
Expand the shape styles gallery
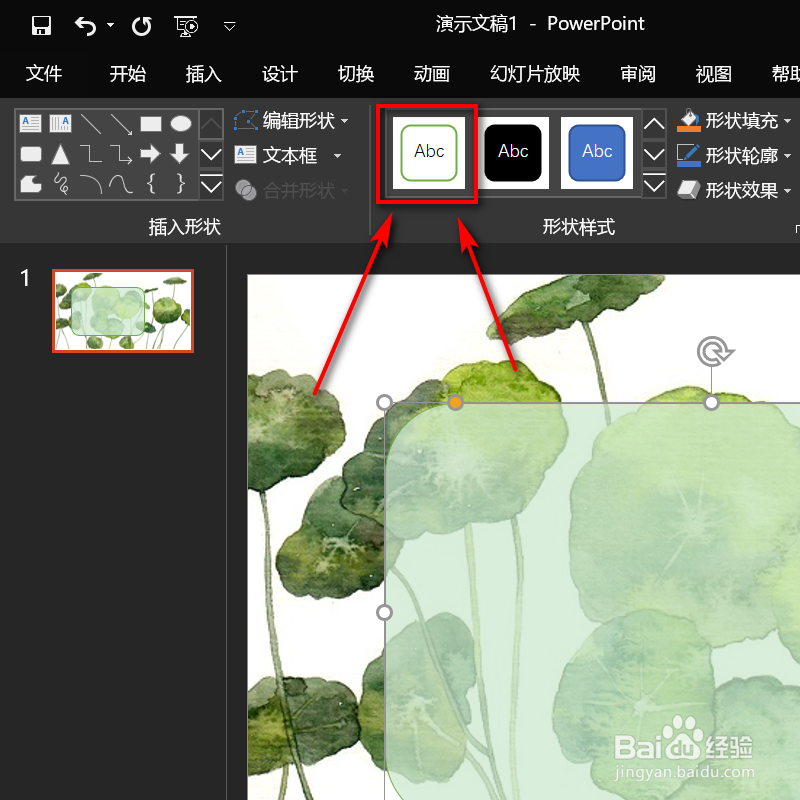[654, 186]
